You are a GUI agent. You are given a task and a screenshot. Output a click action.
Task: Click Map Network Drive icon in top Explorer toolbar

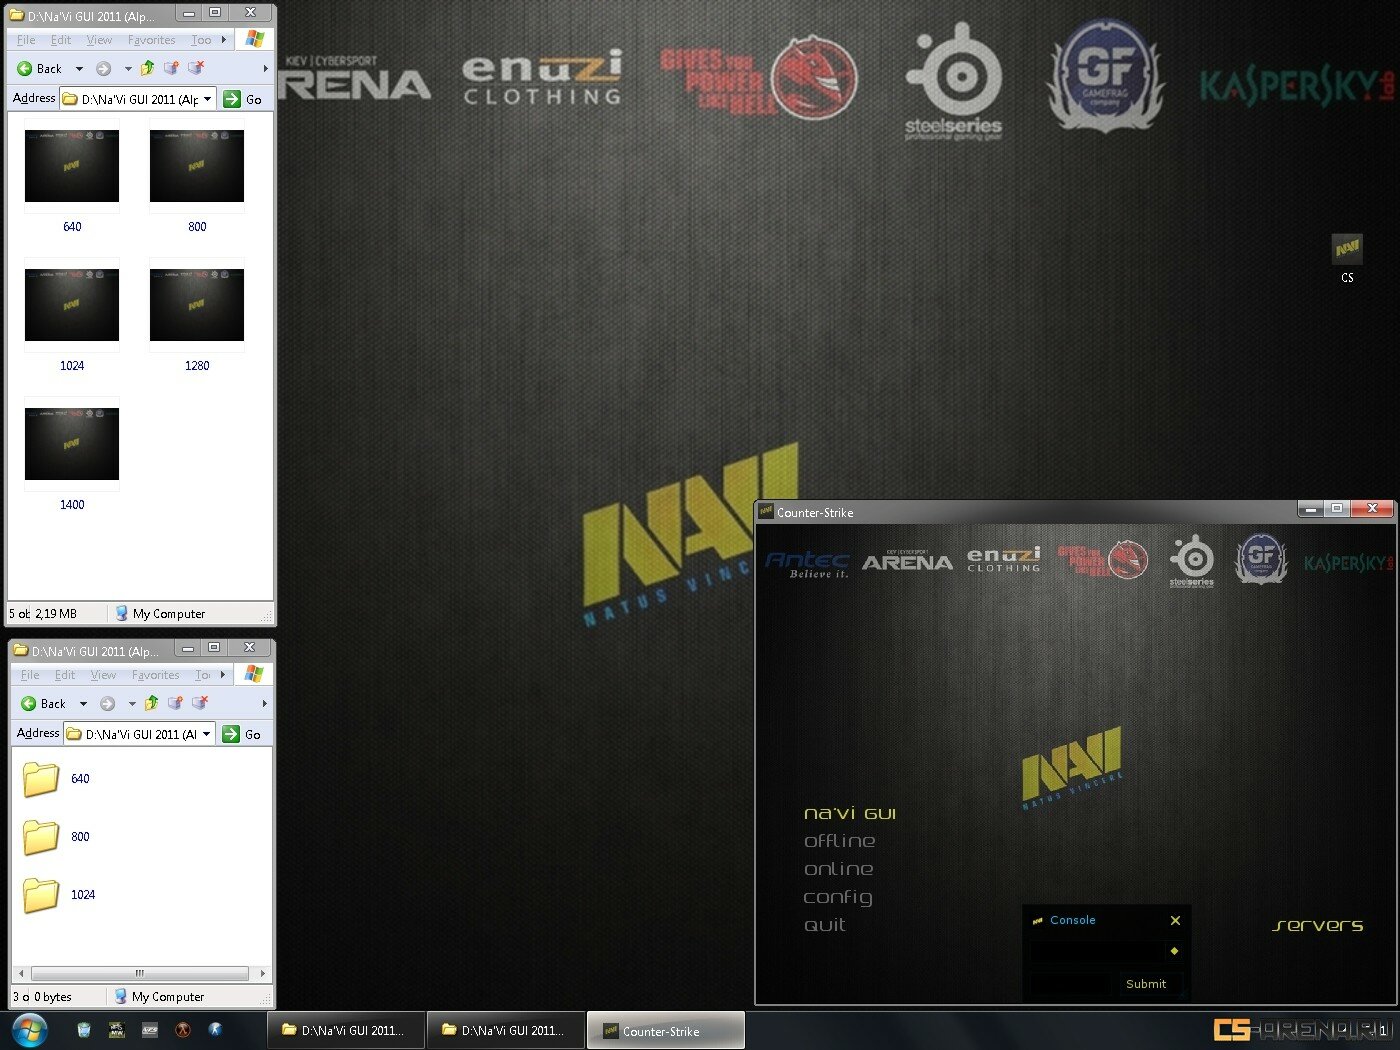tap(171, 68)
